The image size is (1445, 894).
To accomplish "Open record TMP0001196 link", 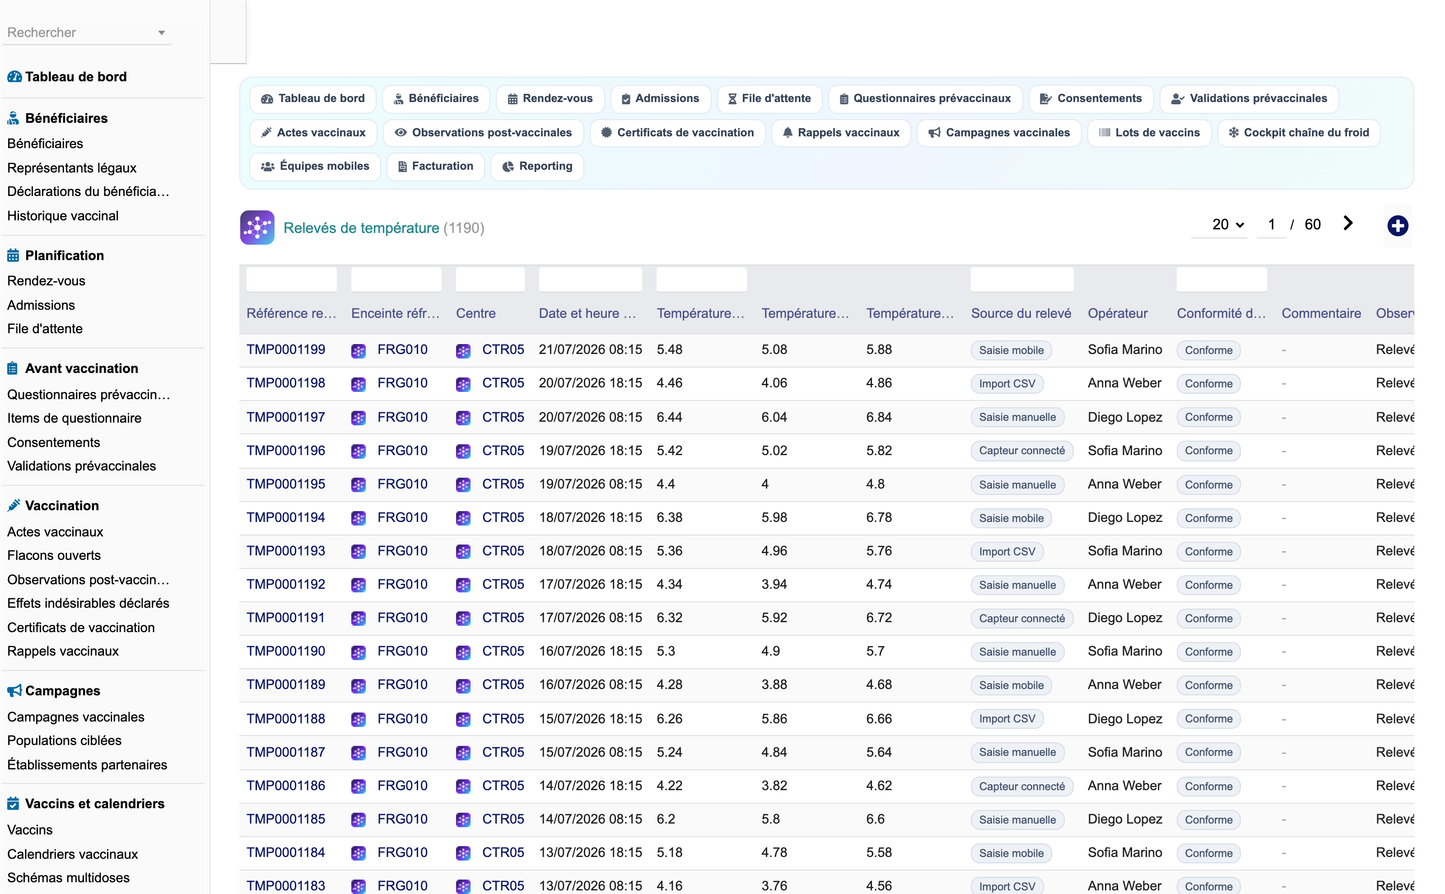I will click(286, 451).
